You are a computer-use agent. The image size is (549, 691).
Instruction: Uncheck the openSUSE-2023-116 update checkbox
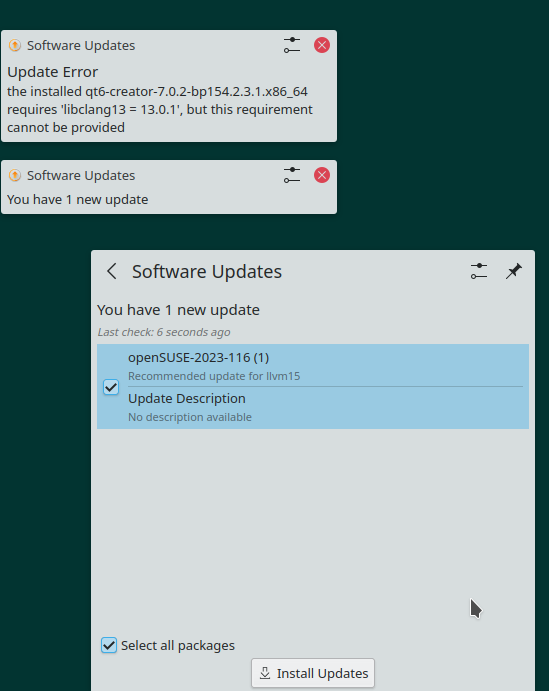(111, 387)
